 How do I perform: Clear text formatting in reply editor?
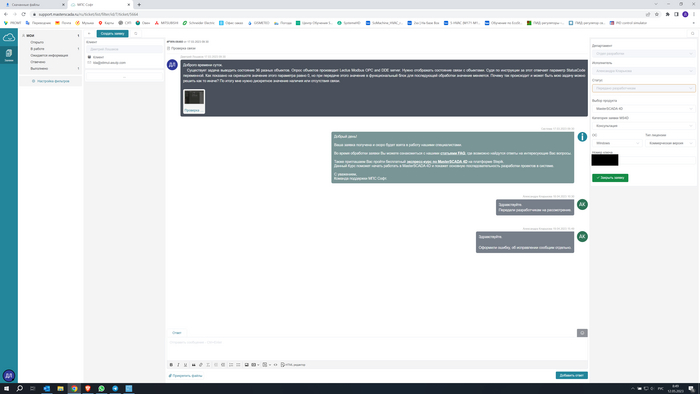tap(208, 365)
